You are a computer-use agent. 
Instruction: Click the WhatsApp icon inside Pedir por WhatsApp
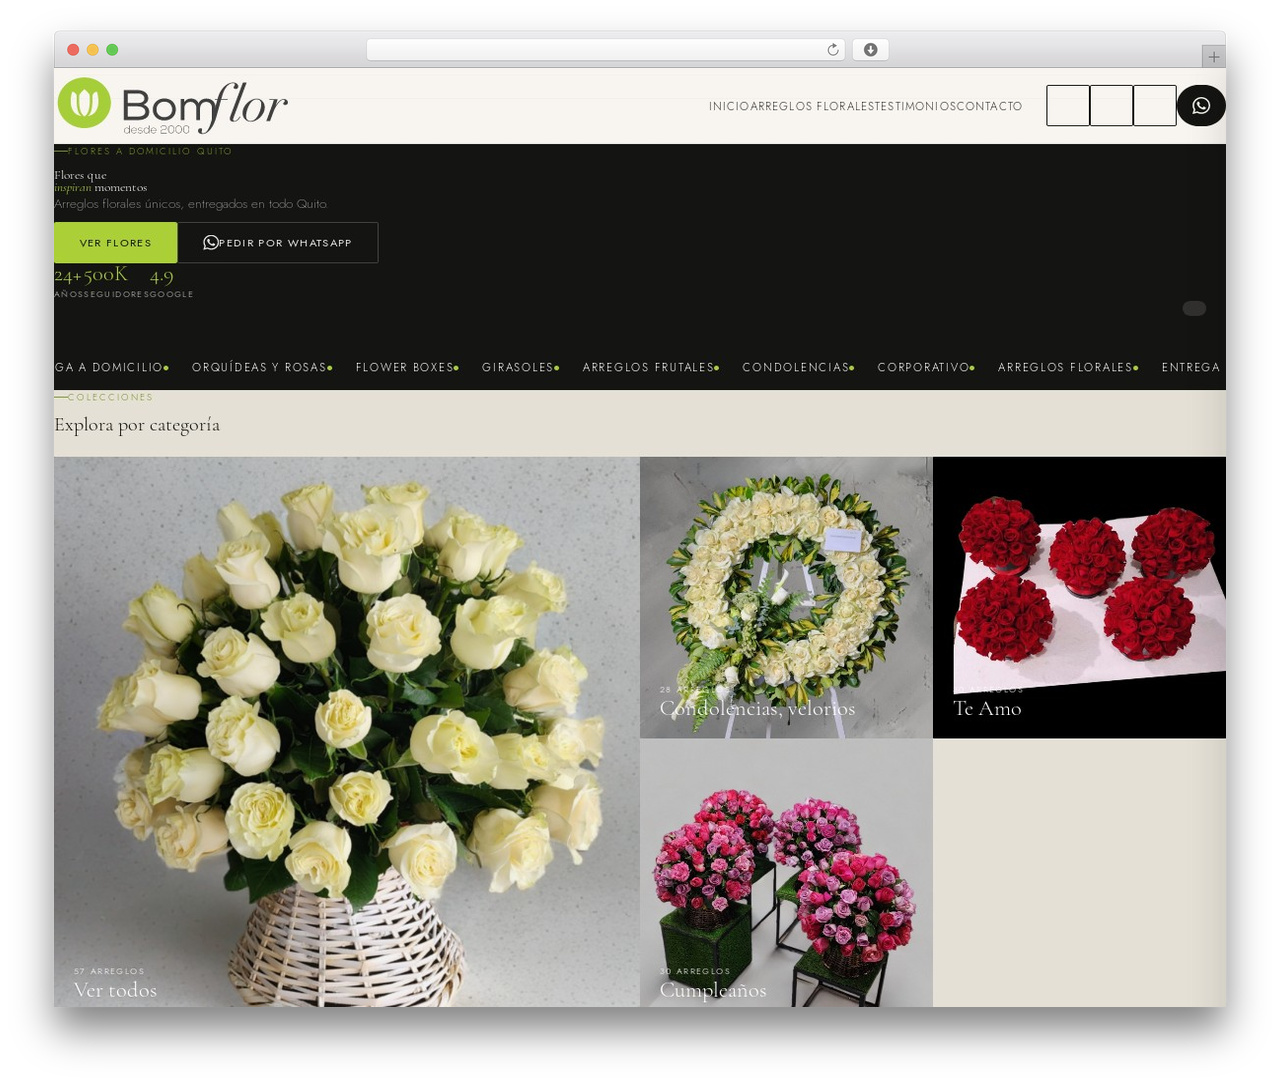(211, 243)
